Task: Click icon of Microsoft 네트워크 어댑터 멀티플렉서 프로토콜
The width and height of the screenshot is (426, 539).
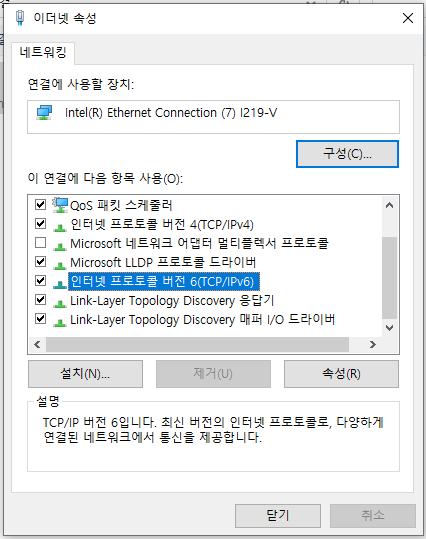Action: [x=60, y=246]
